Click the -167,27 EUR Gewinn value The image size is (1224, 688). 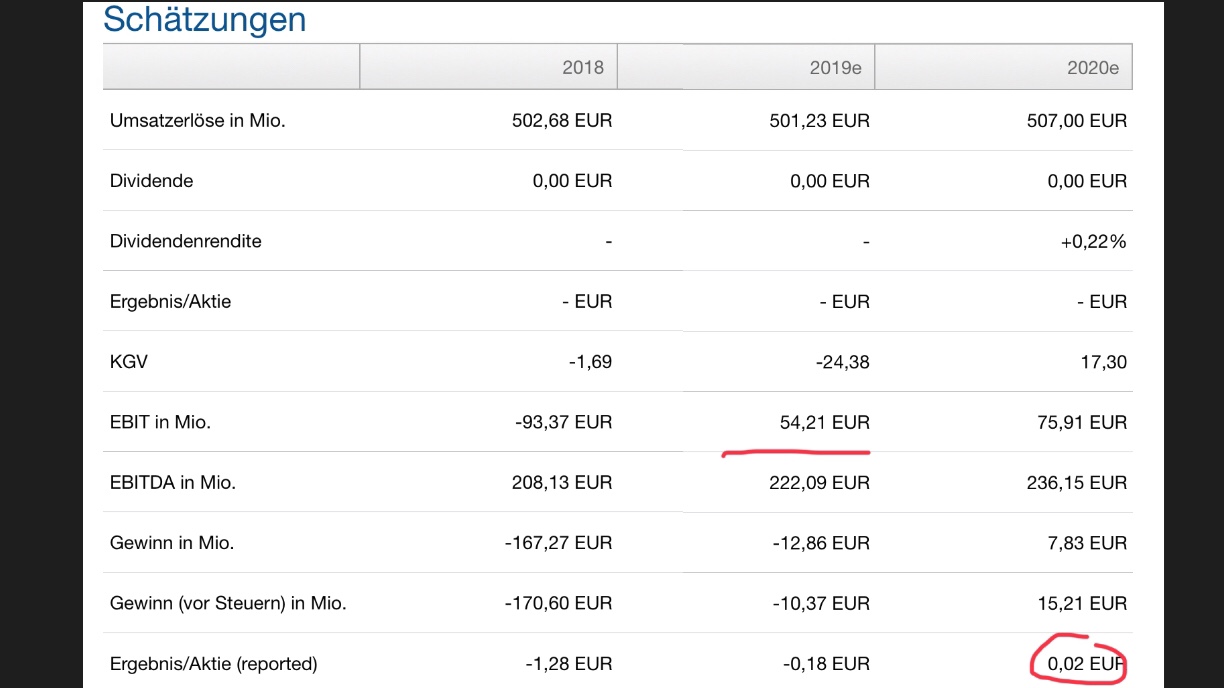tap(558, 543)
